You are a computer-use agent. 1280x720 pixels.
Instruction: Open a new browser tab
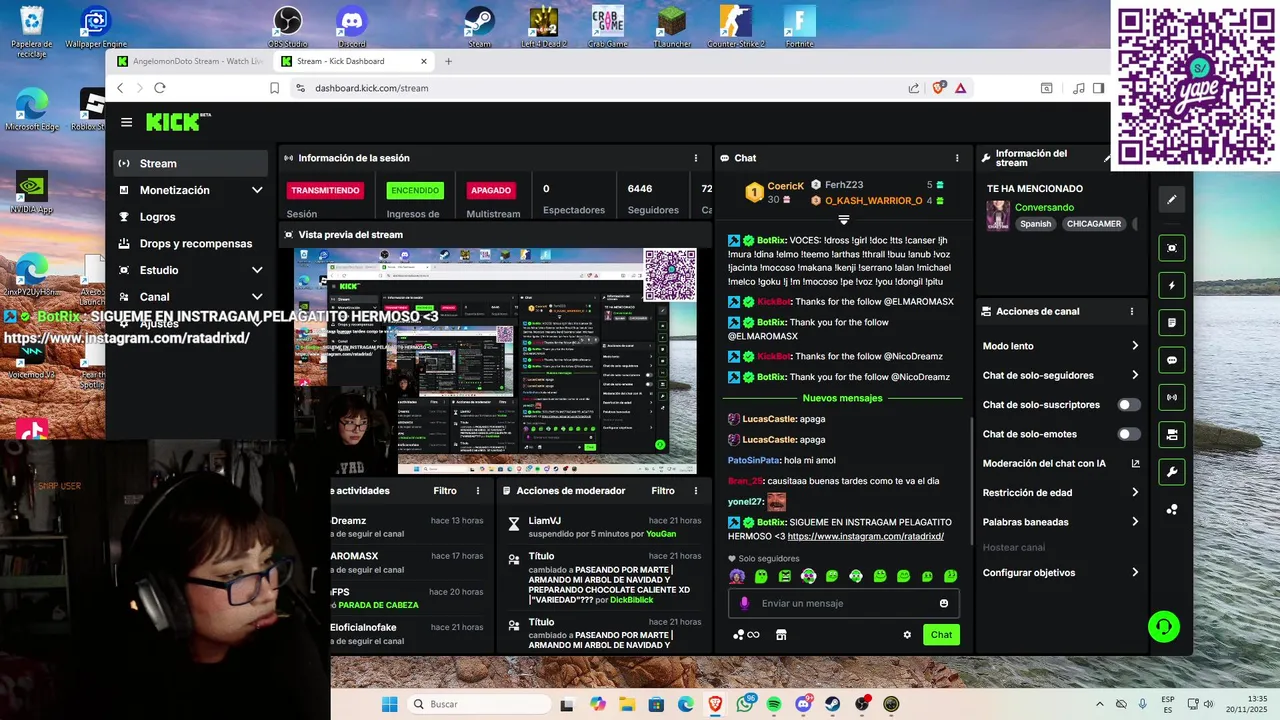point(448,61)
